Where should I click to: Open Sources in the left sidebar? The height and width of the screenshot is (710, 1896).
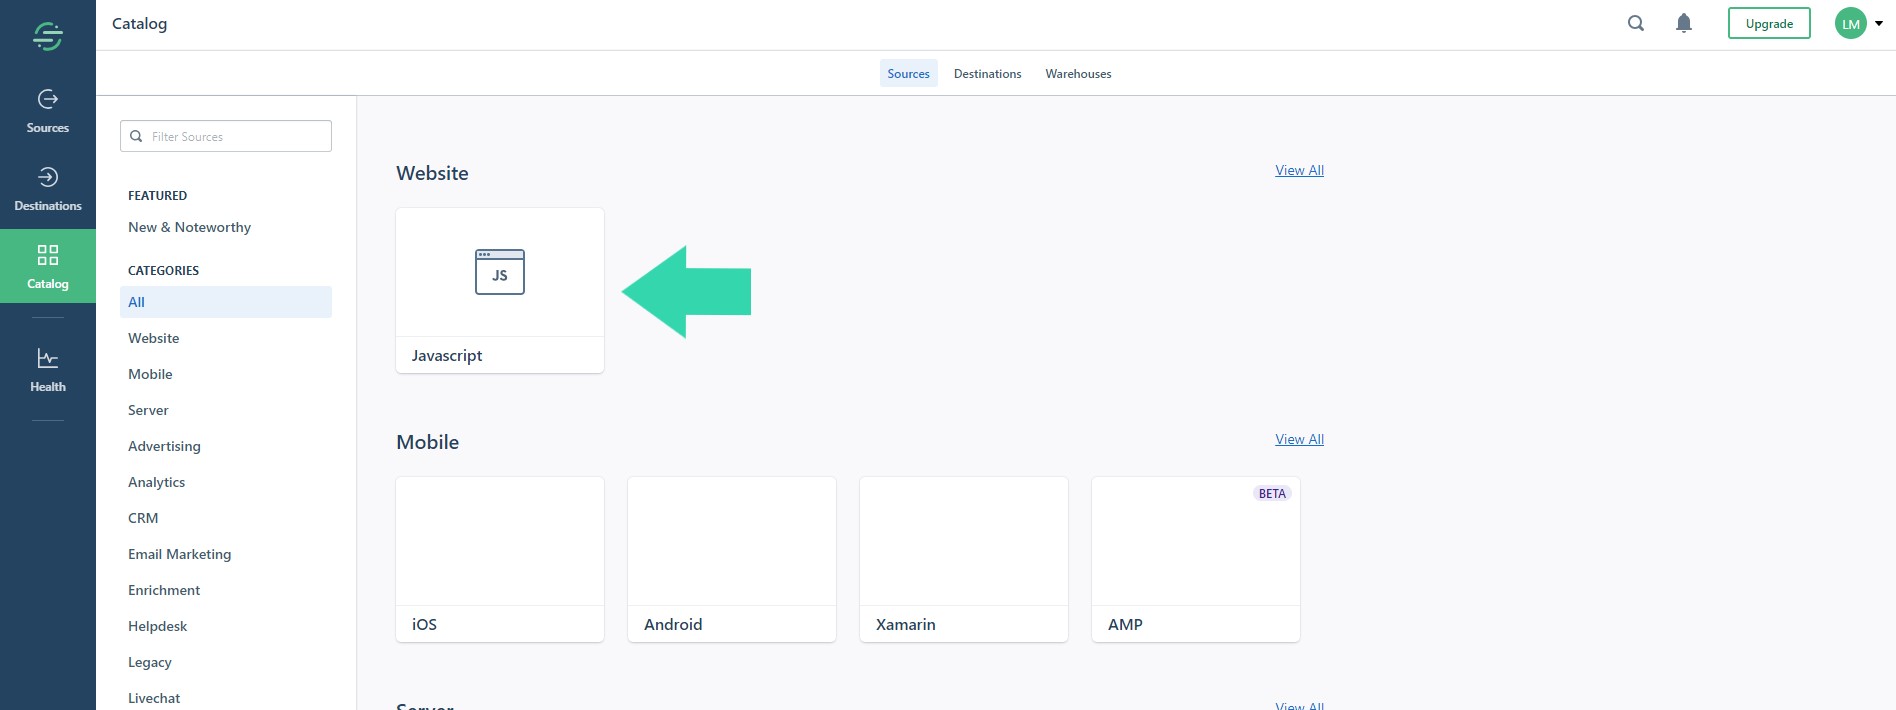[47, 111]
